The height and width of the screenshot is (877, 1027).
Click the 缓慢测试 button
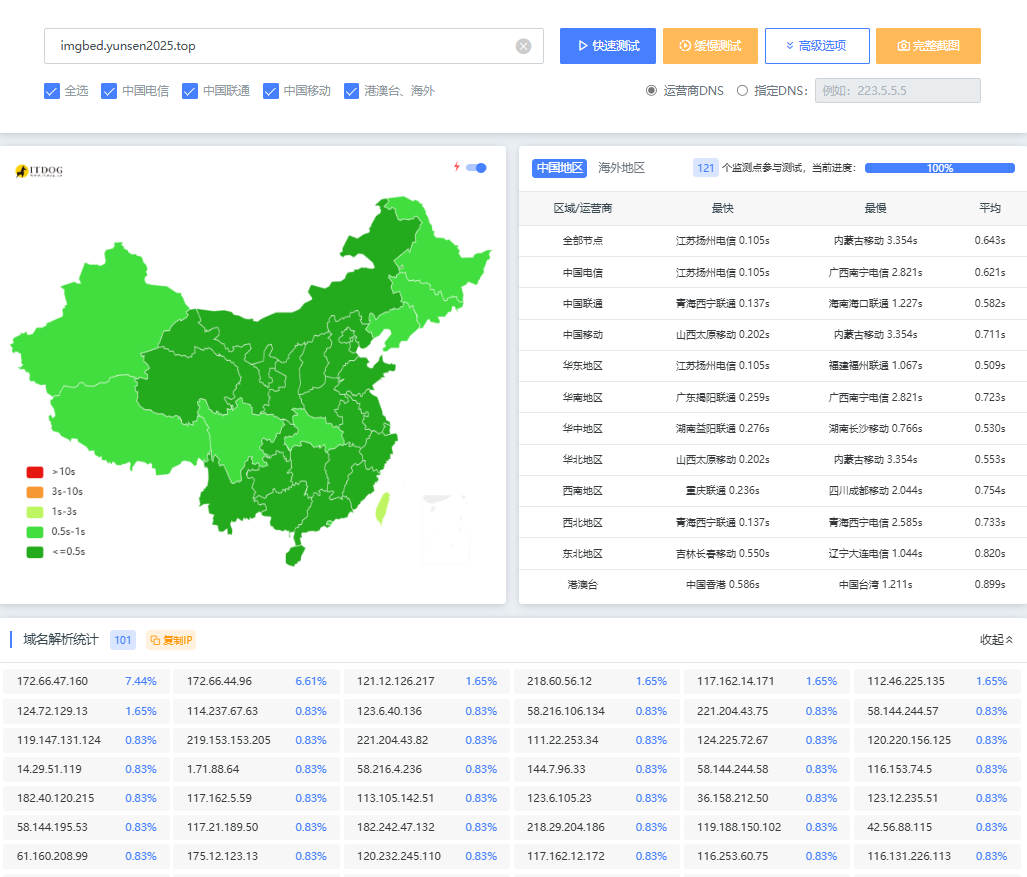point(710,46)
